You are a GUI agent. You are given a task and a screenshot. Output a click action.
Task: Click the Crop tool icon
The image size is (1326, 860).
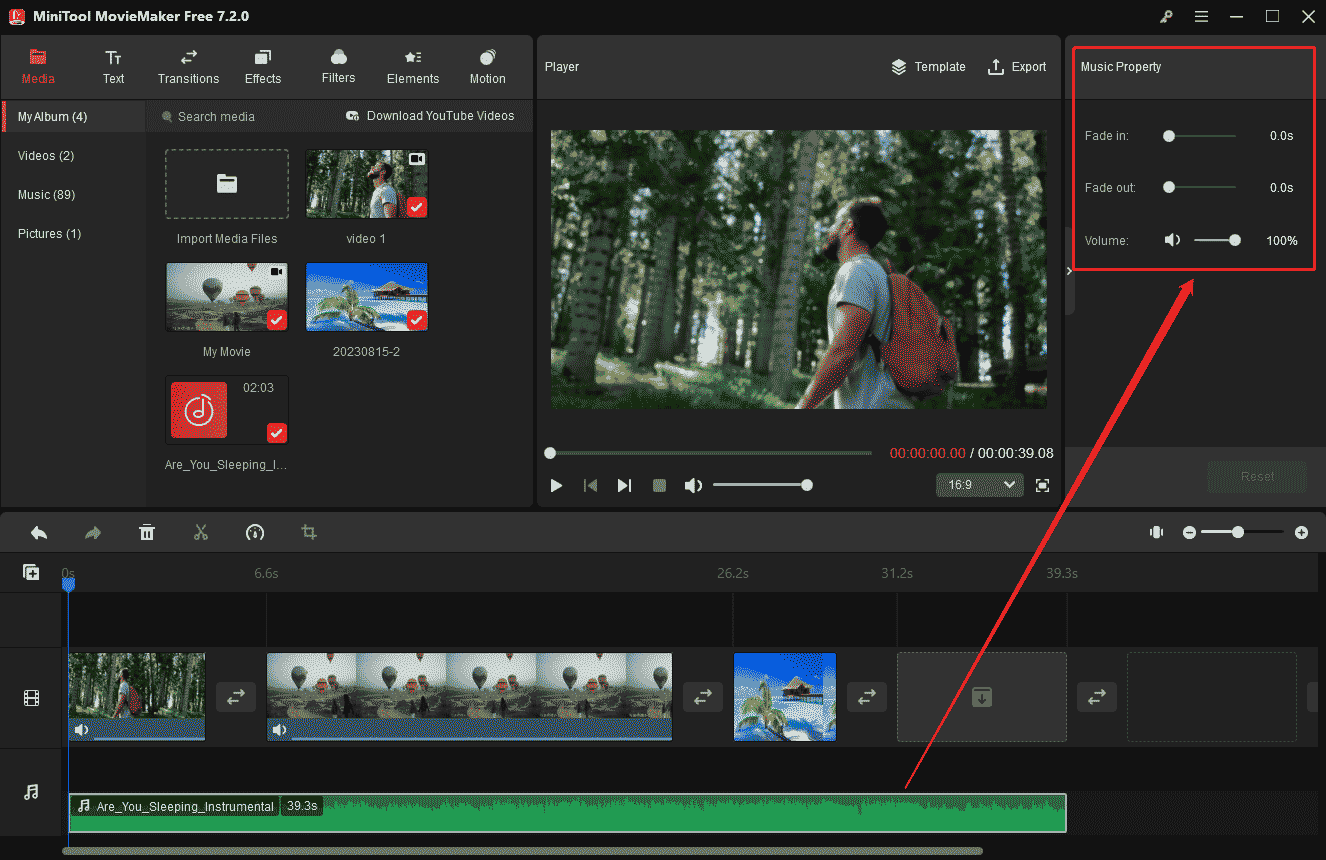click(309, 533)
